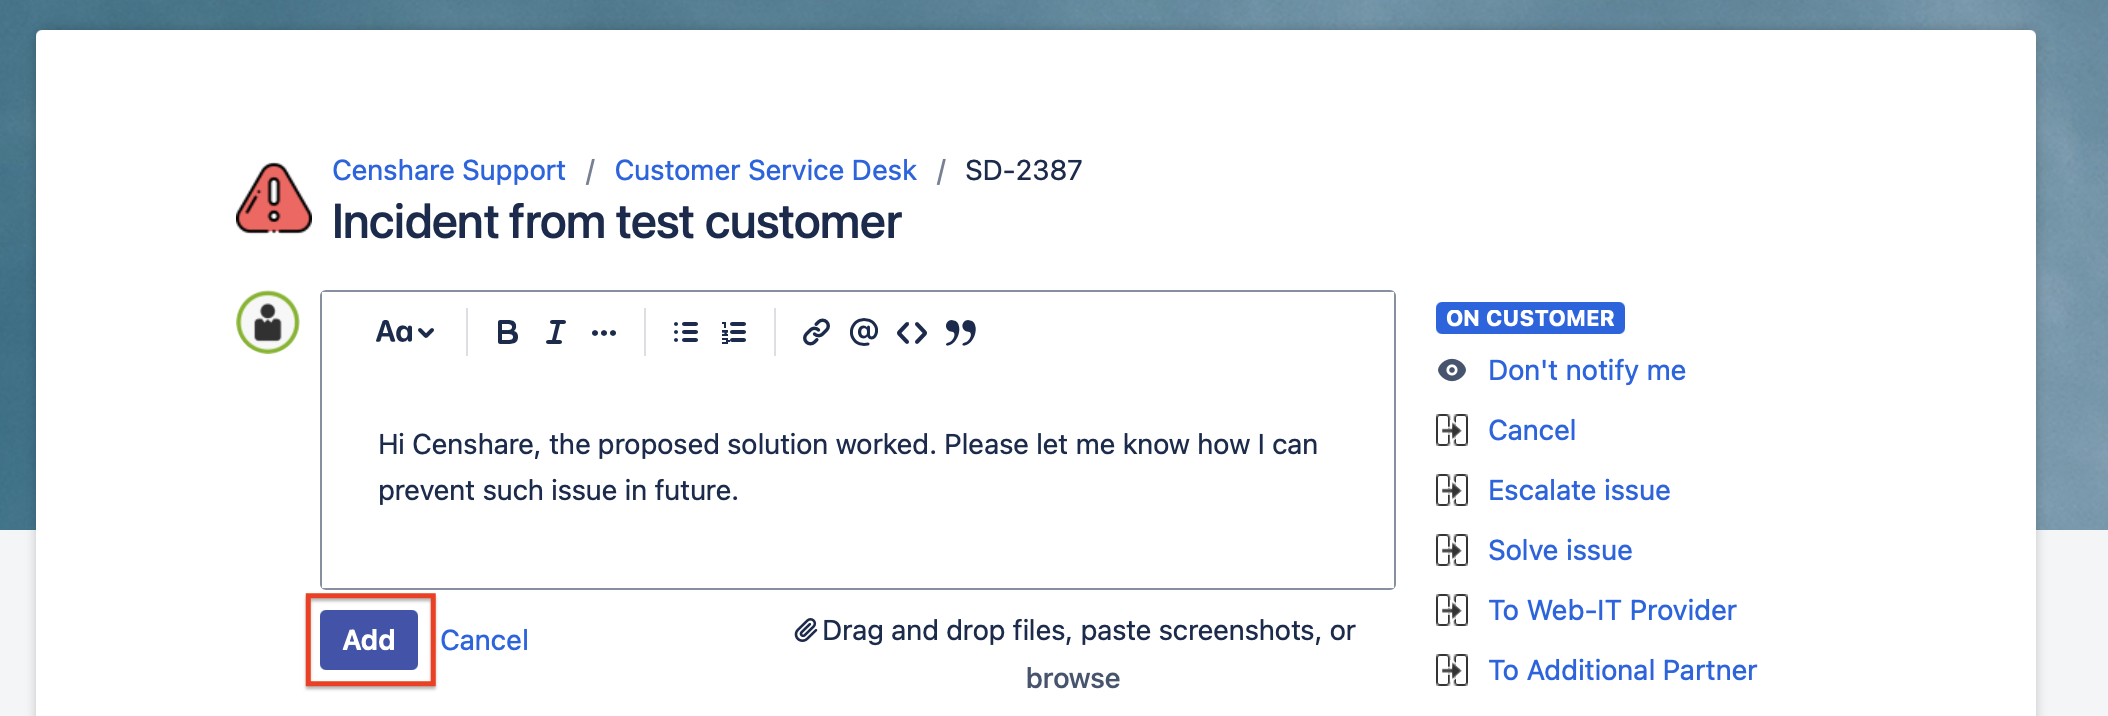
Task: Go to Customer Service Desk breadcrumb
Action: point(765,170)
